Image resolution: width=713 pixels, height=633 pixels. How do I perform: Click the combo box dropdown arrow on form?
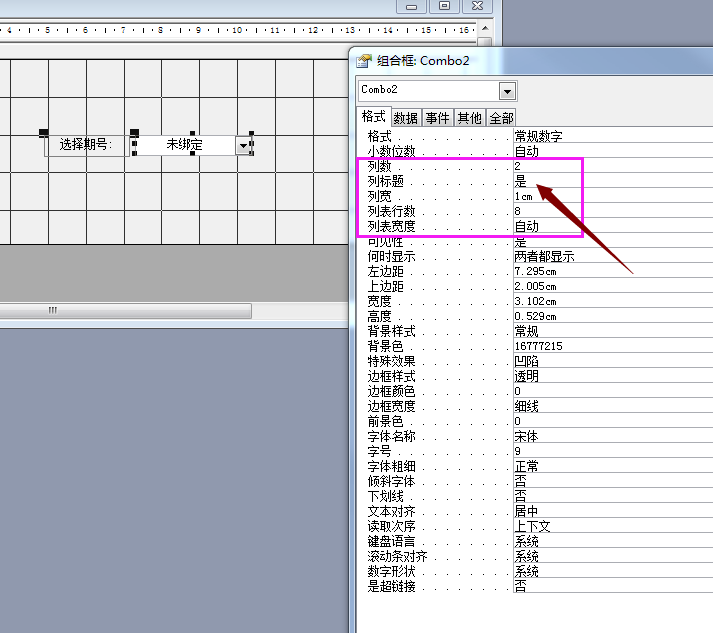(243, 146)
